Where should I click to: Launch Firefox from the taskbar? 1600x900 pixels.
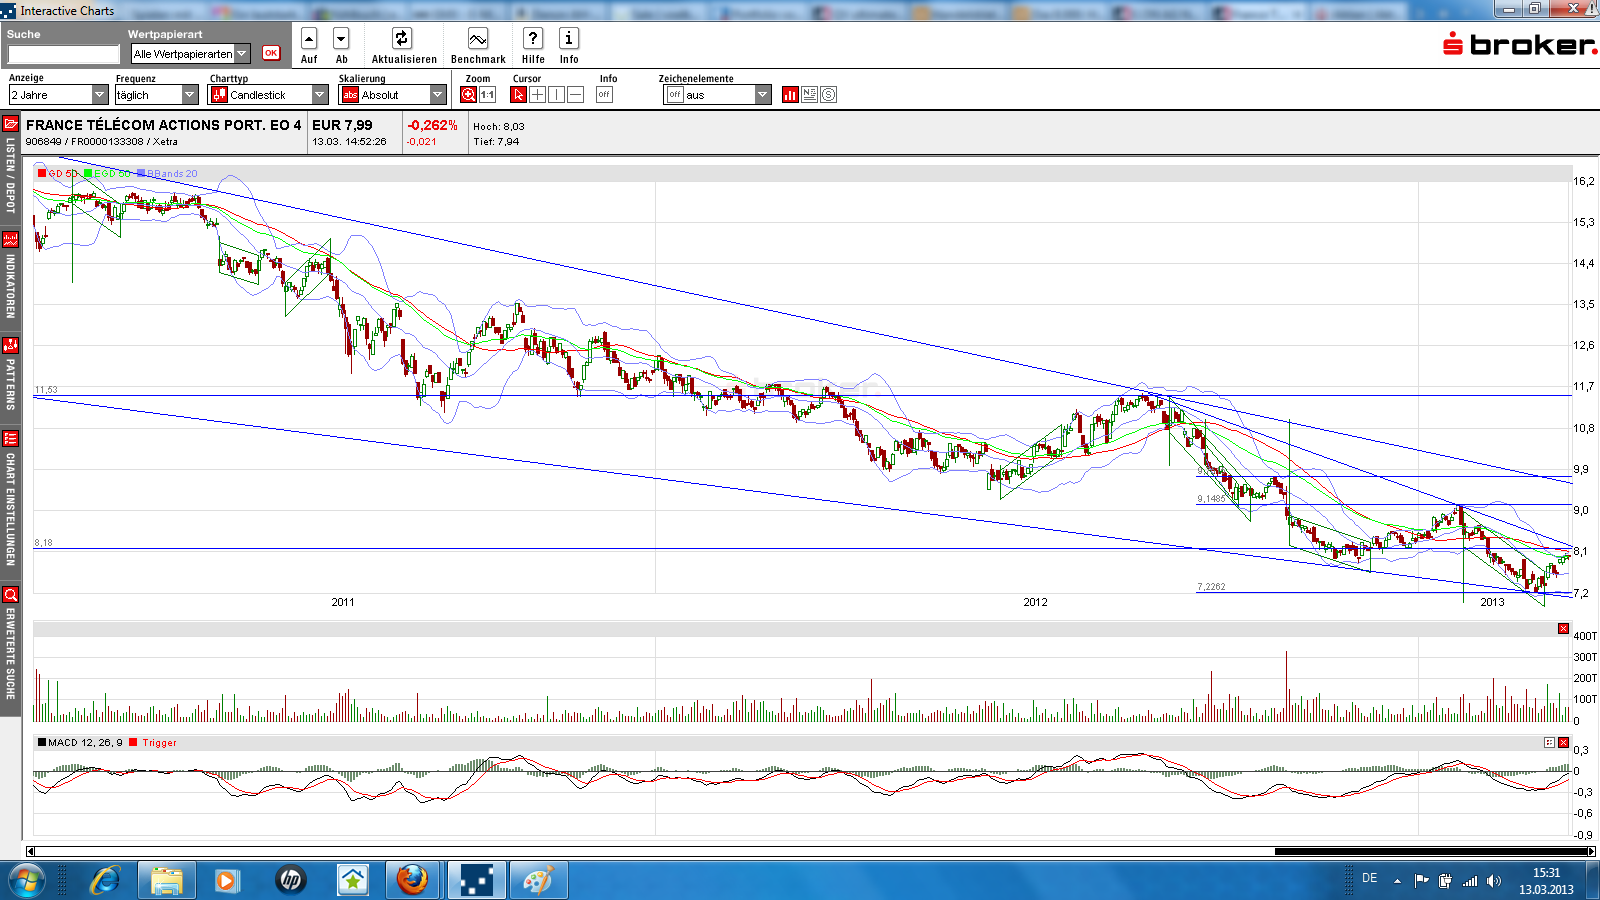pyautogui.click(x=412, y=880)
